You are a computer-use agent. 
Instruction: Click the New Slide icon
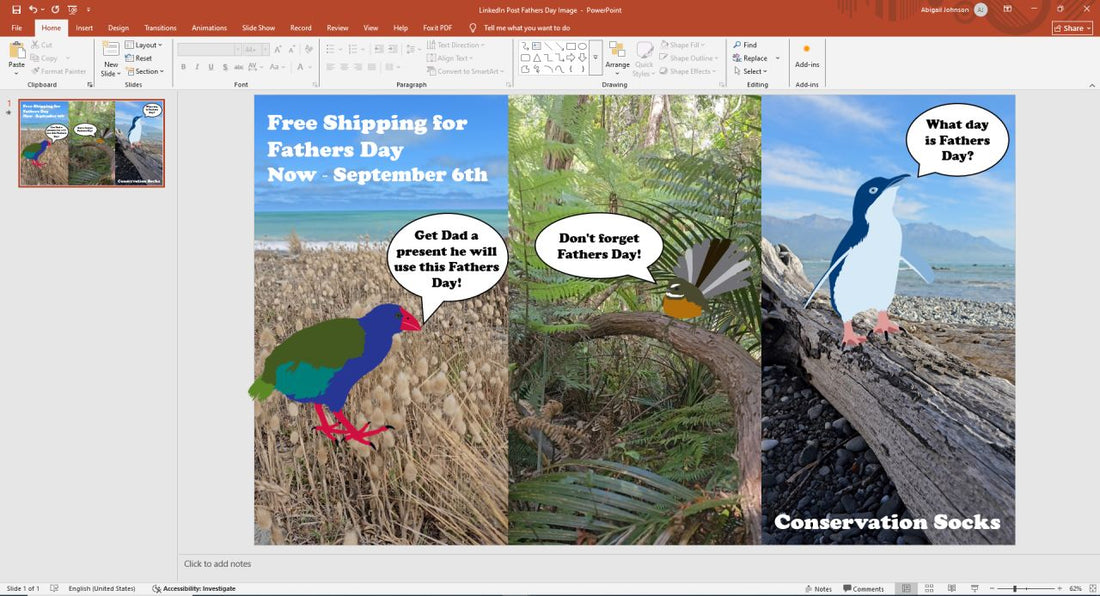coord(111,49)
